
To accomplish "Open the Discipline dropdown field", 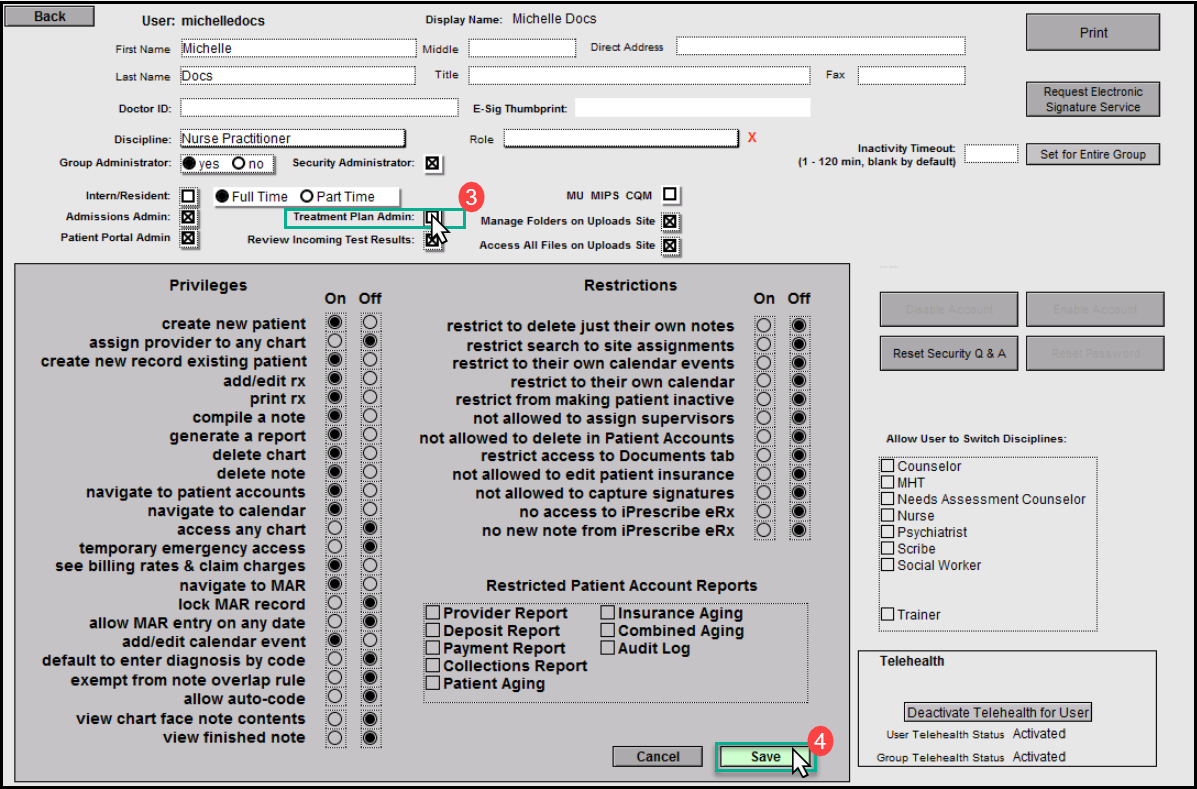I will tap(292, 138).
